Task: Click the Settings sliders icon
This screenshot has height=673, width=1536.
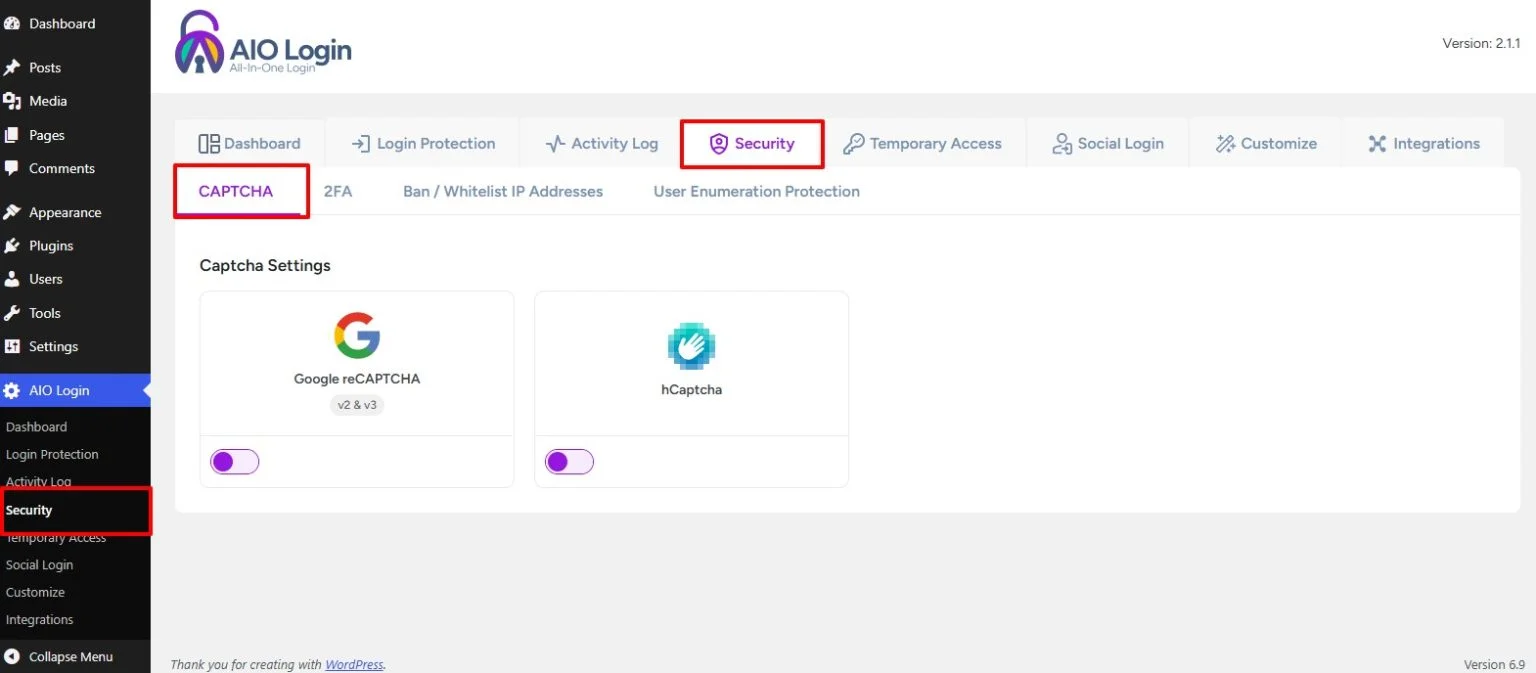Action: pyautogui.click(x=12, y=346)
